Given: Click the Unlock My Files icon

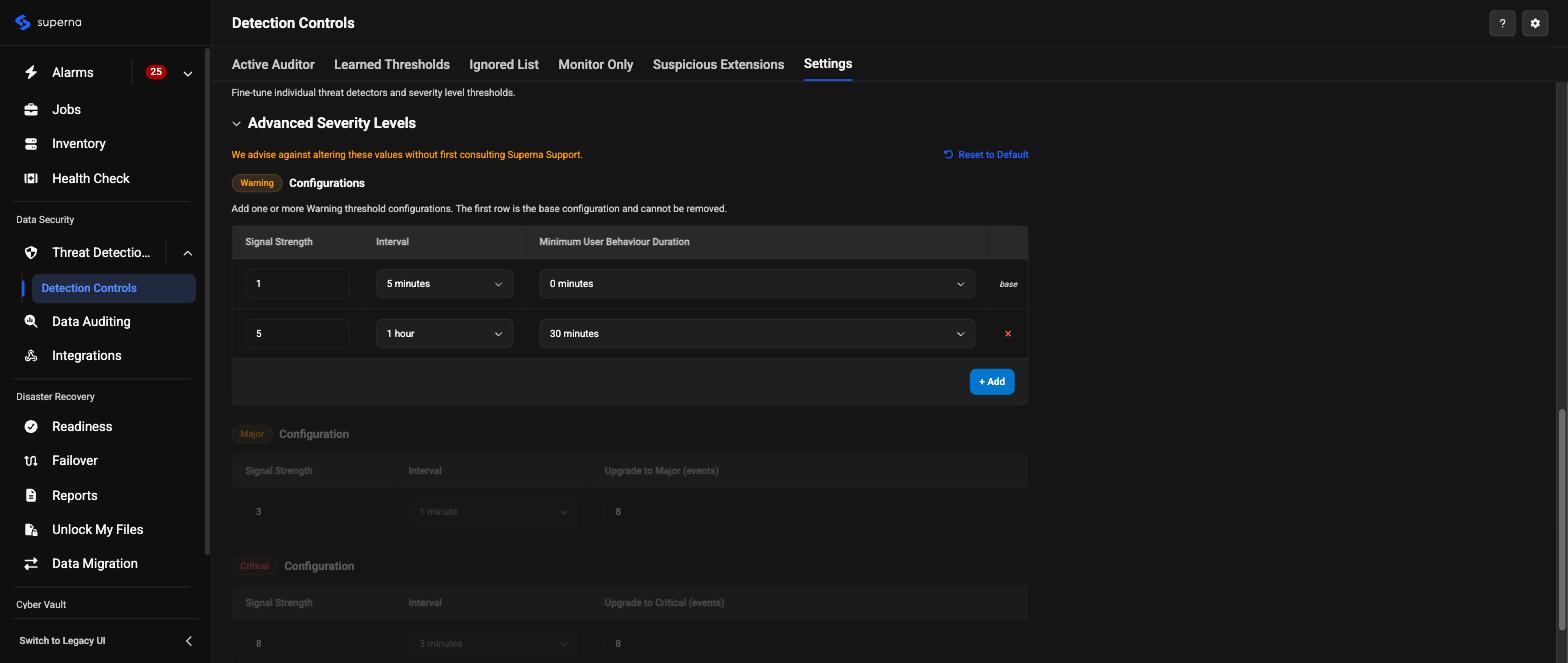Looking at the screenshot, I should [x=31, y=530].
